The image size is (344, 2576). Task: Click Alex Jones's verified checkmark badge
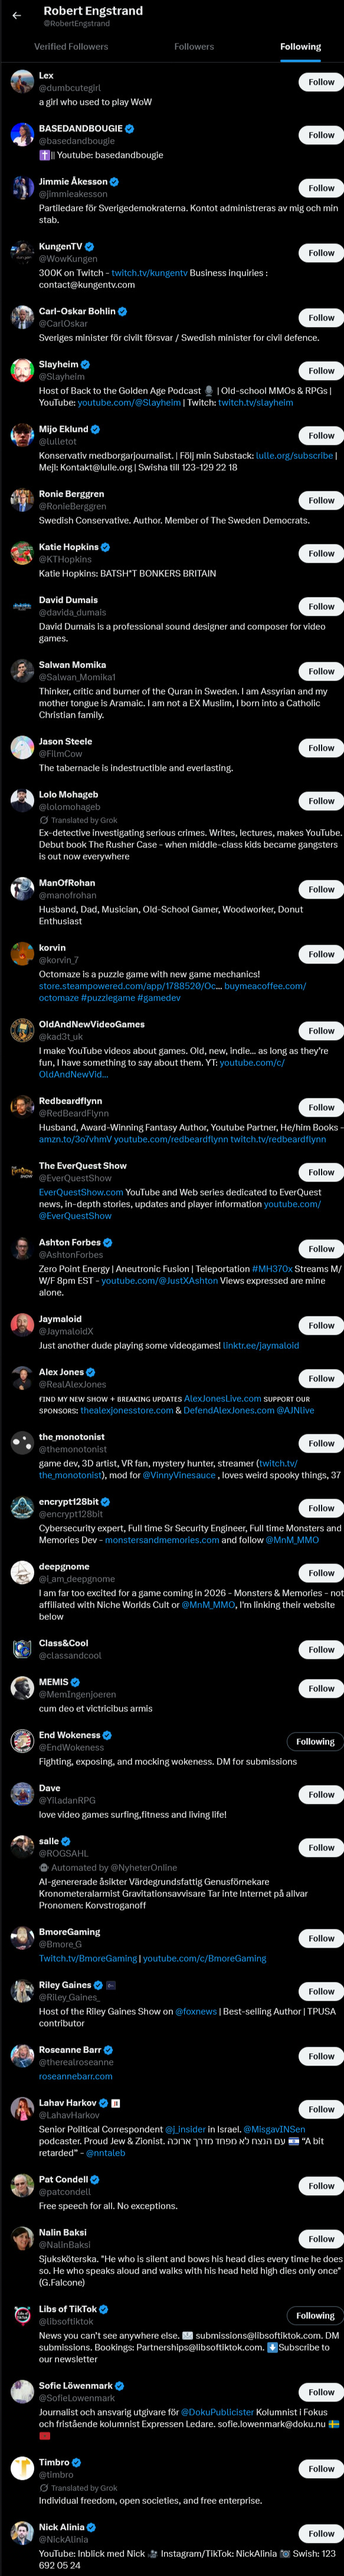tap(91, 1372)
